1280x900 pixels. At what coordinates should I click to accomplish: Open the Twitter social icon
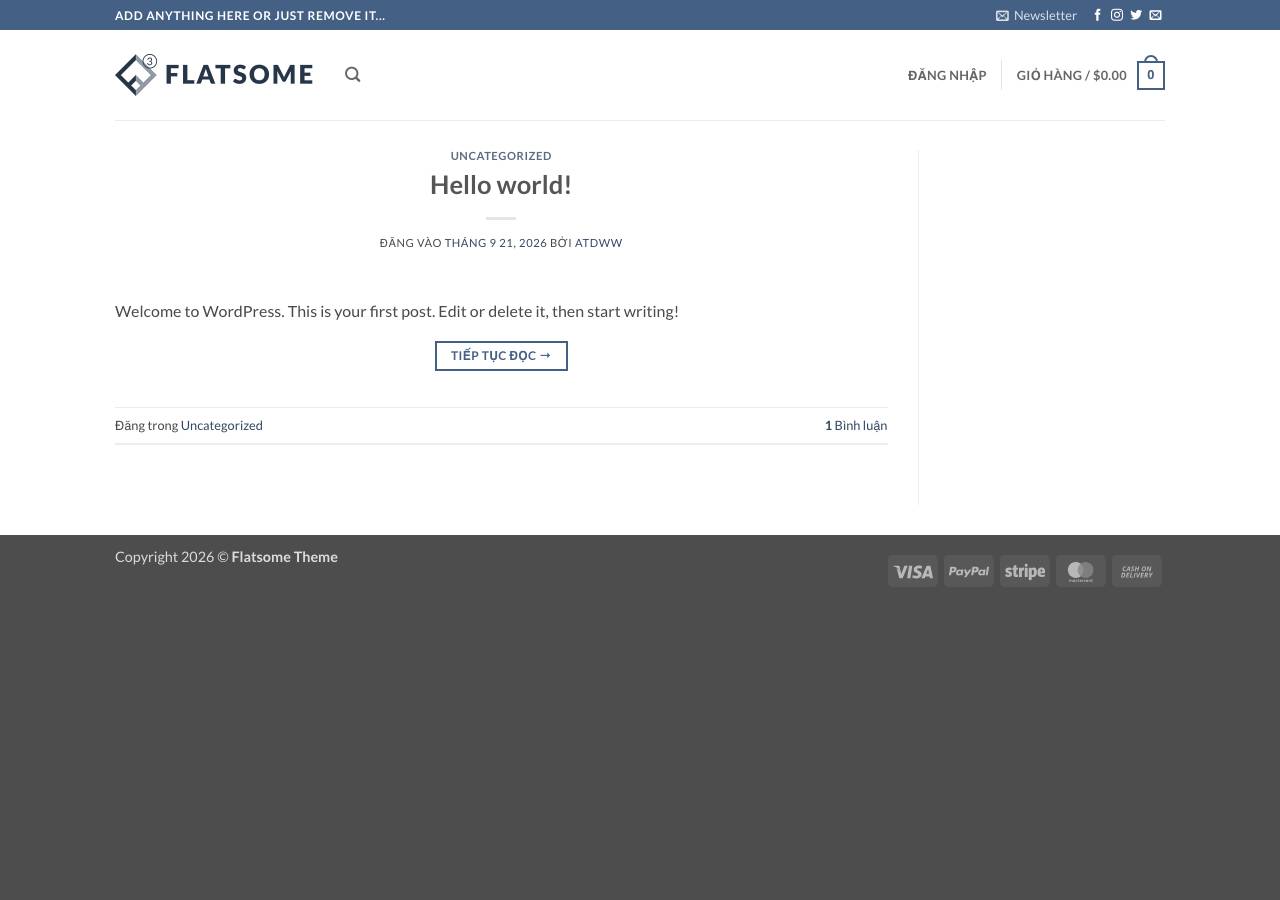point(1136,15)
